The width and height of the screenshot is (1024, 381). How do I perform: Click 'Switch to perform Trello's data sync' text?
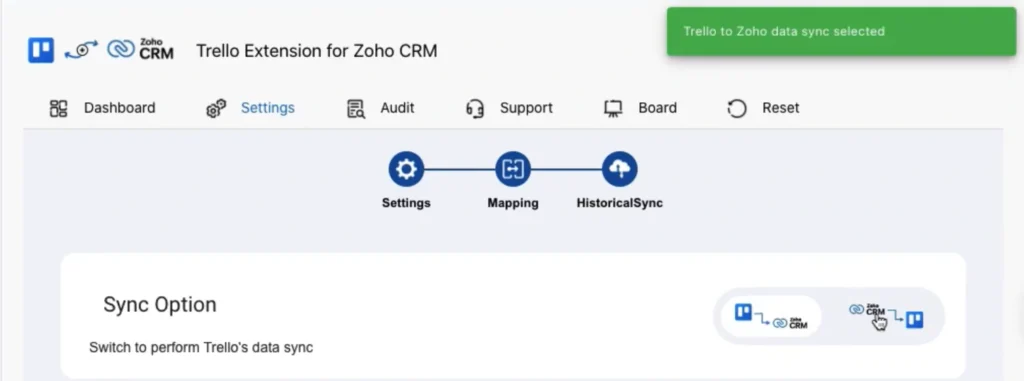point(201,348)
